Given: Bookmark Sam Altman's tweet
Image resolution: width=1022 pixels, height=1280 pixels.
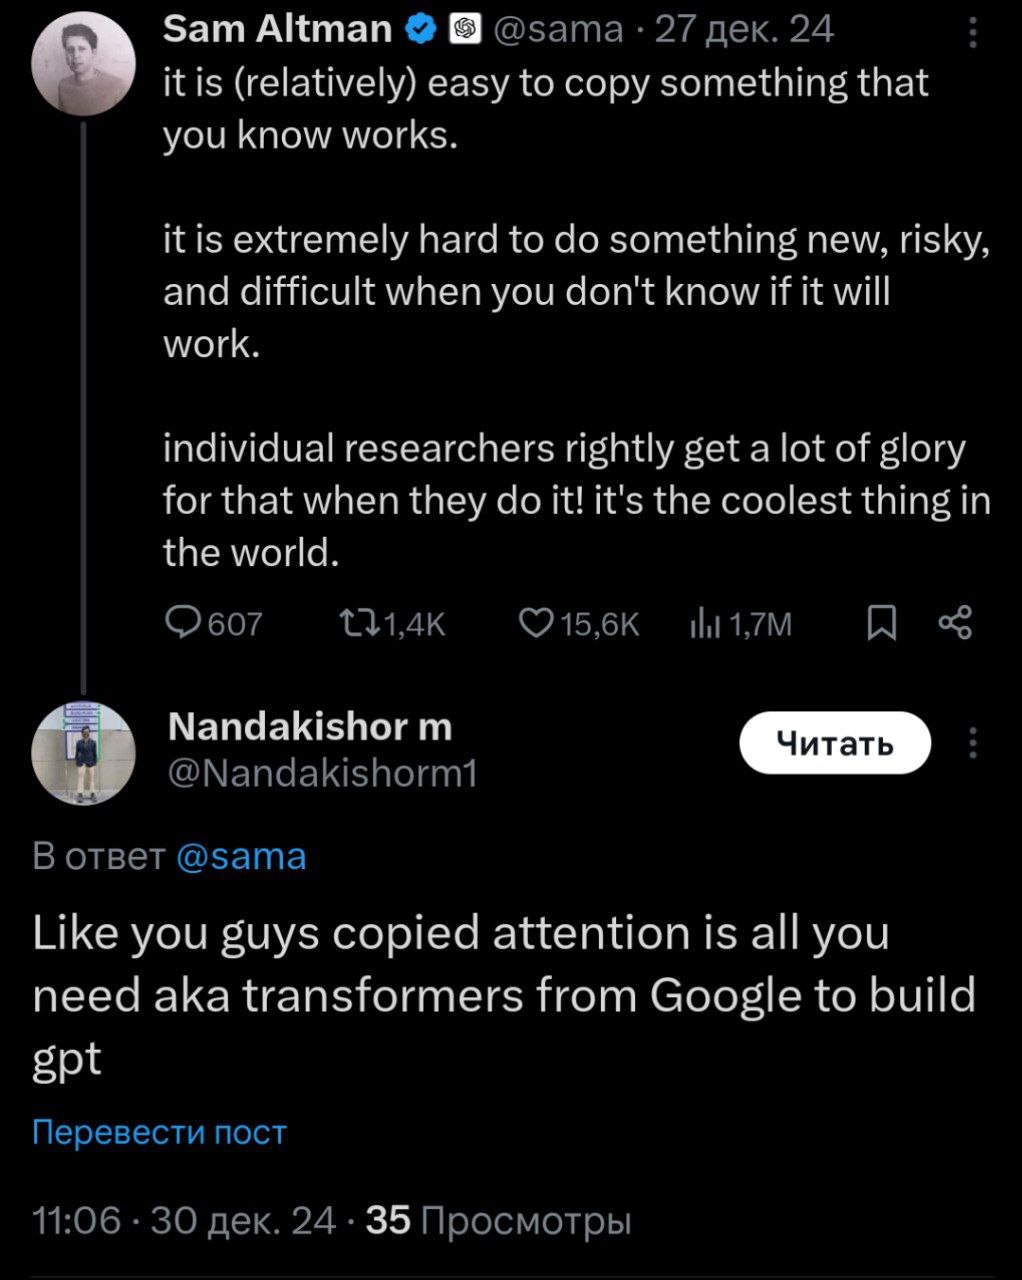Looking at the screenshot, I should pyautogui.click(x=880, y=624).
